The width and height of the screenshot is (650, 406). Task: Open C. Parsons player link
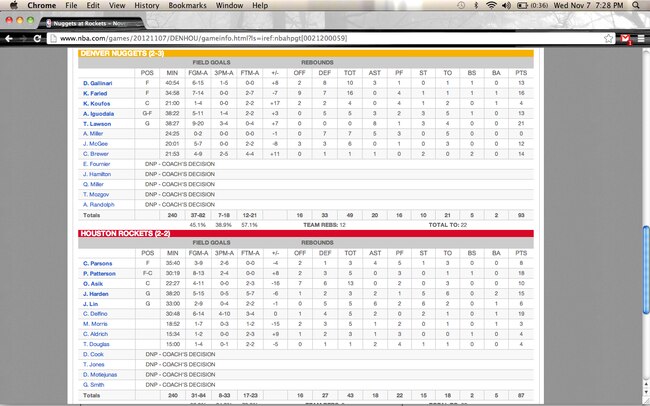(x=97, y=263)
